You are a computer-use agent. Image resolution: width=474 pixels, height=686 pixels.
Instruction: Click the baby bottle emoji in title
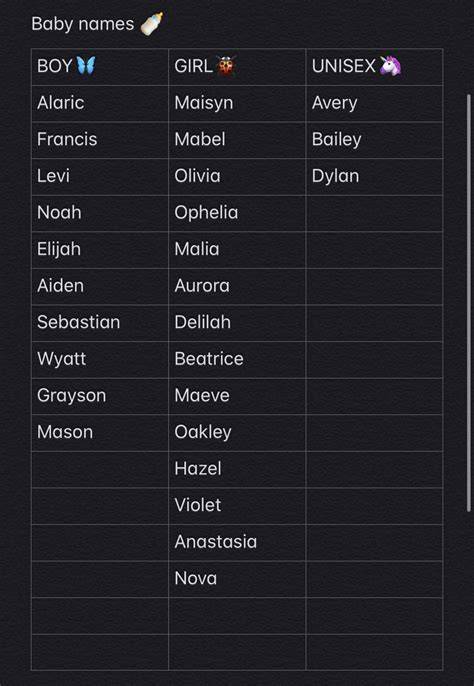click(x=151, y=24)
